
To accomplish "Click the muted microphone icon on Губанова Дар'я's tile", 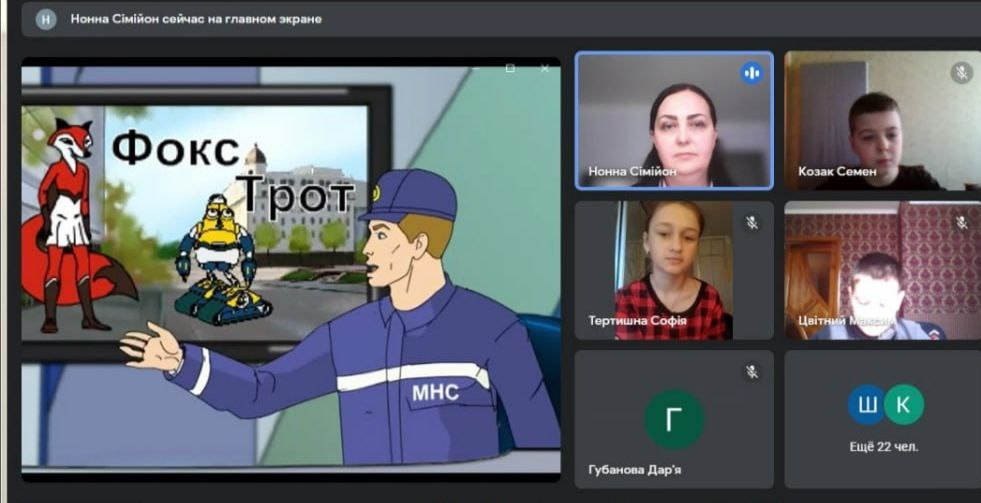I will (752, 372).
